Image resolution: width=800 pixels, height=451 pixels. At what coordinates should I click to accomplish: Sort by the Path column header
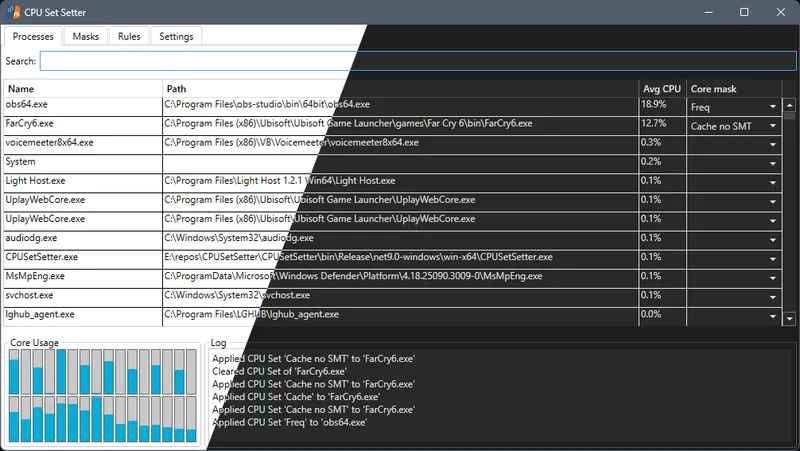click(x=401, y=89)
